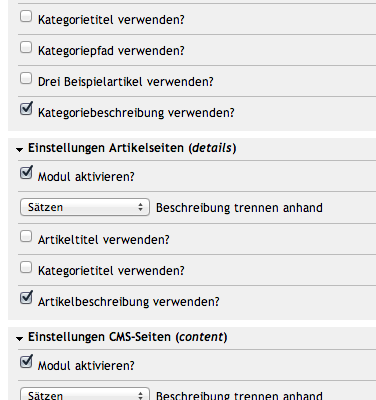
Task: Enable the Drei Beispielartikel verwenden checkbox
Action: (26, 78)
